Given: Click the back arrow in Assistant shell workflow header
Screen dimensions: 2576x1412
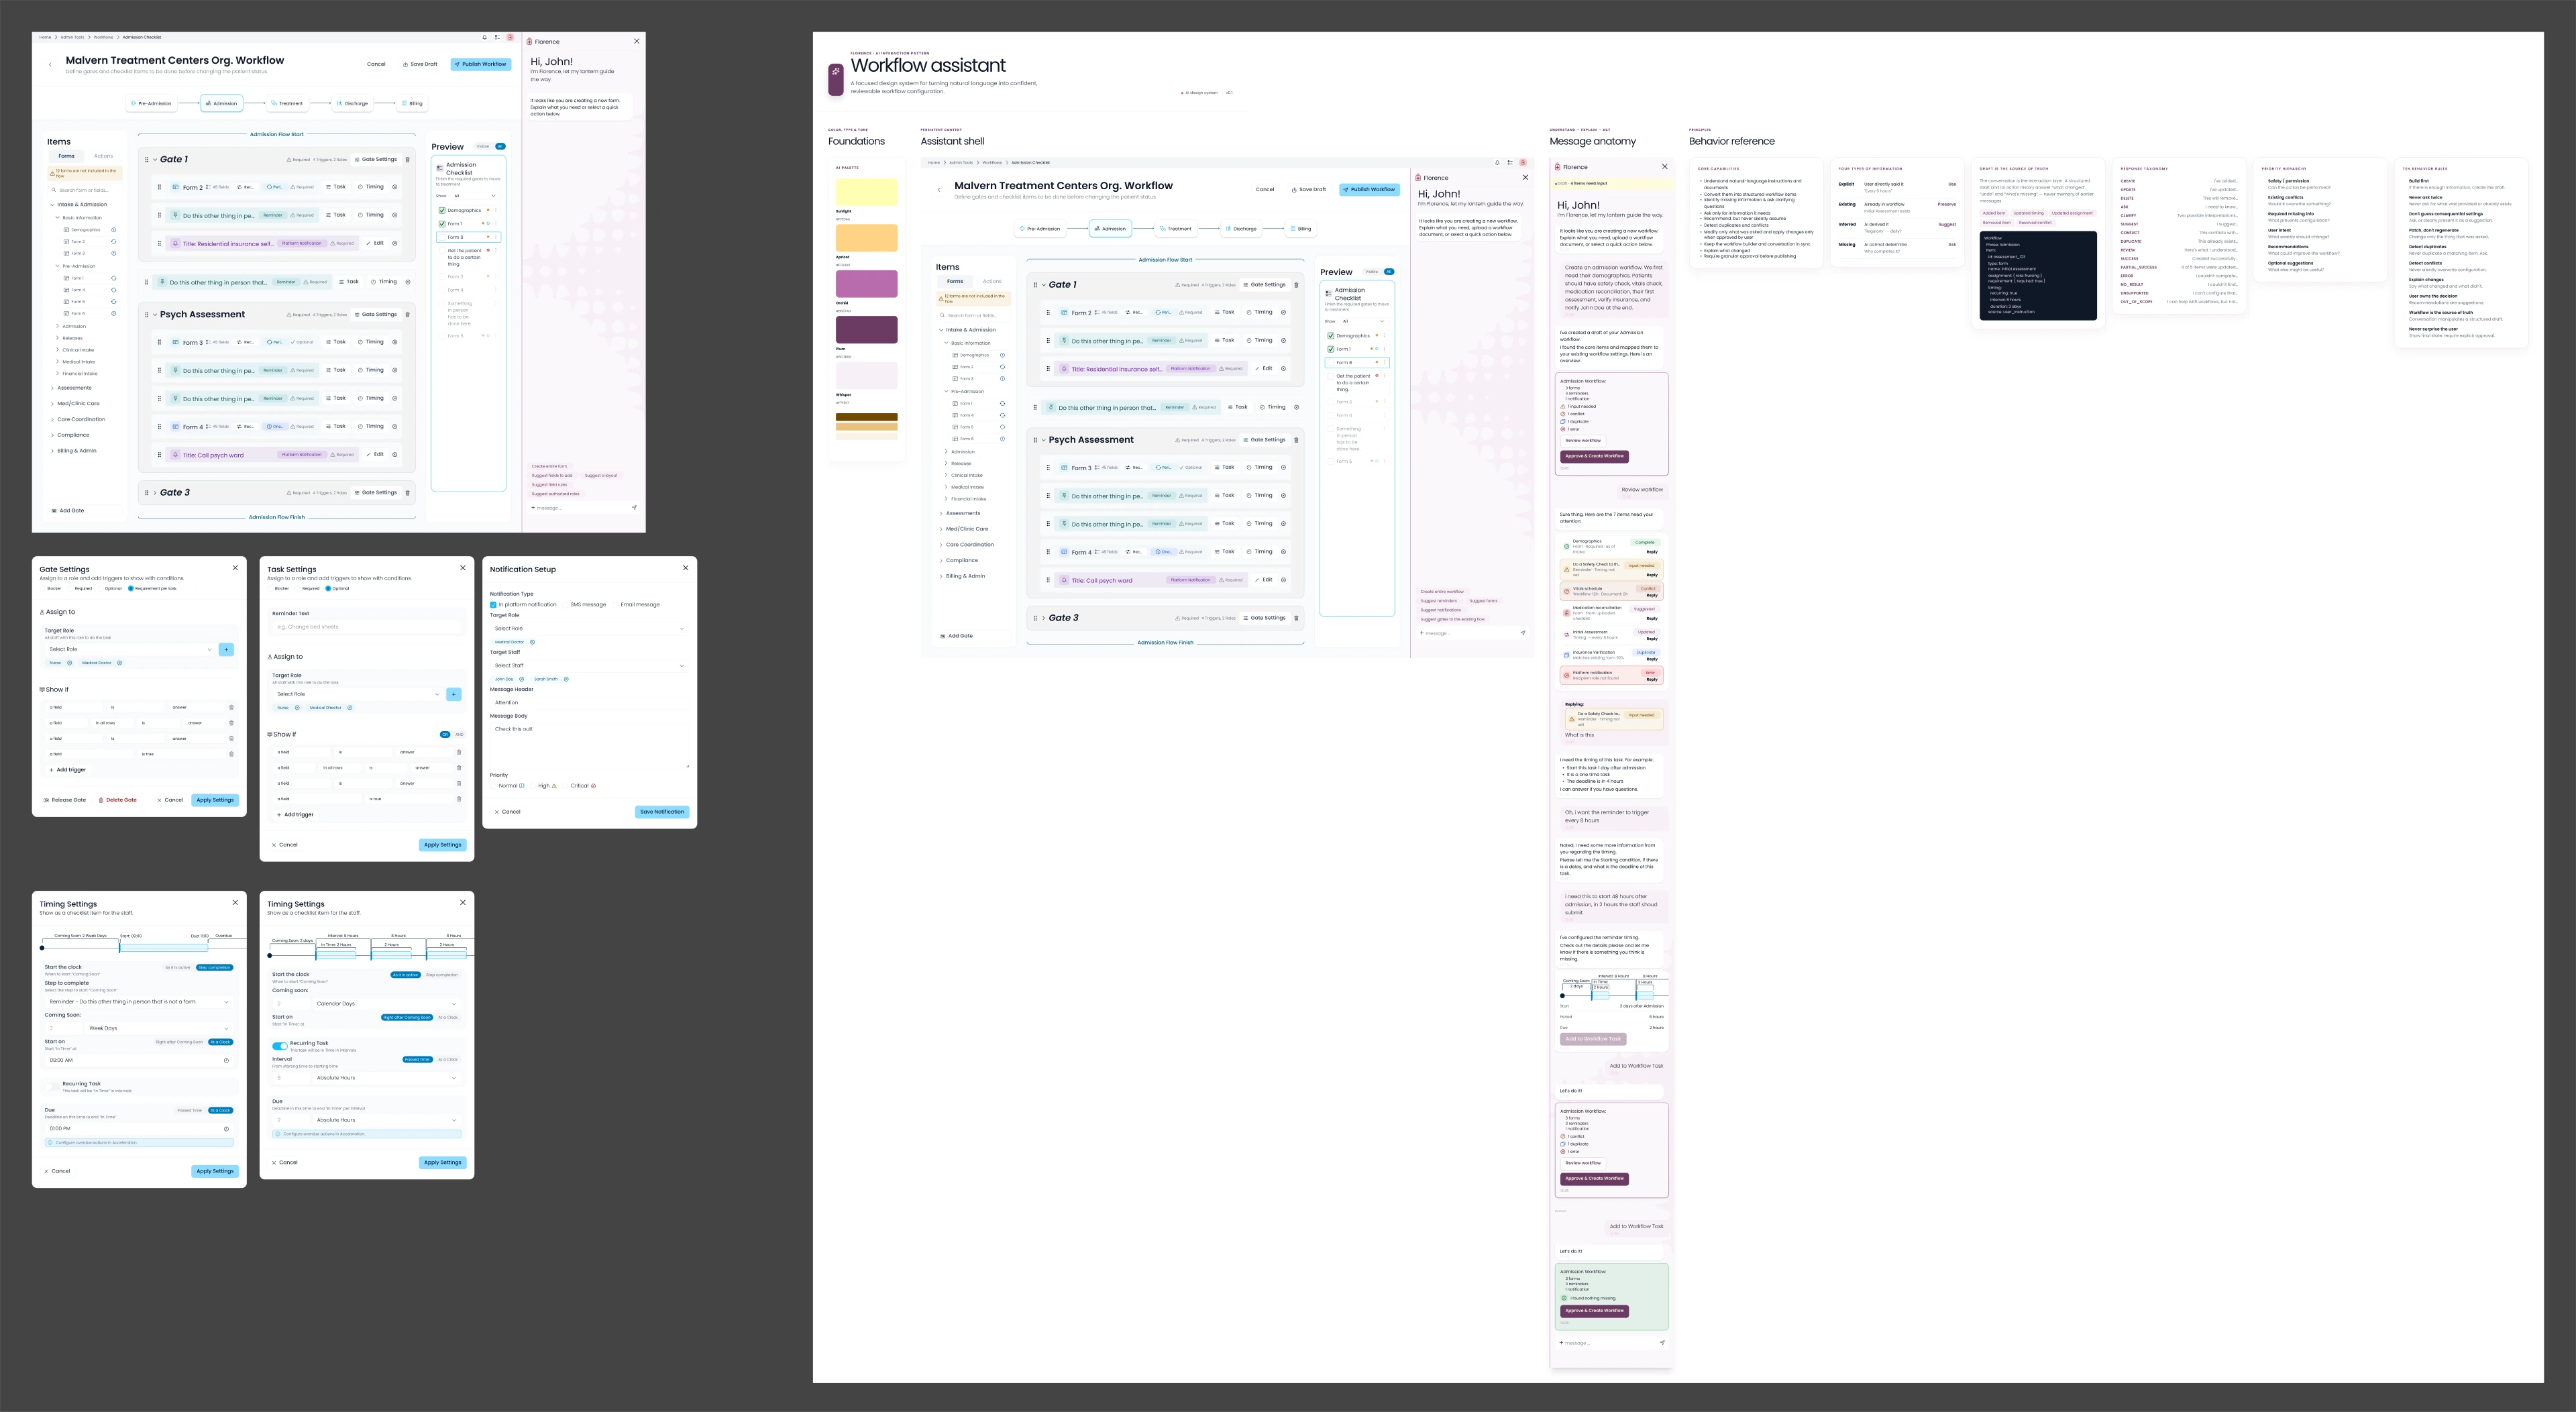Looking at the screenshot, I should pos(939,189).
